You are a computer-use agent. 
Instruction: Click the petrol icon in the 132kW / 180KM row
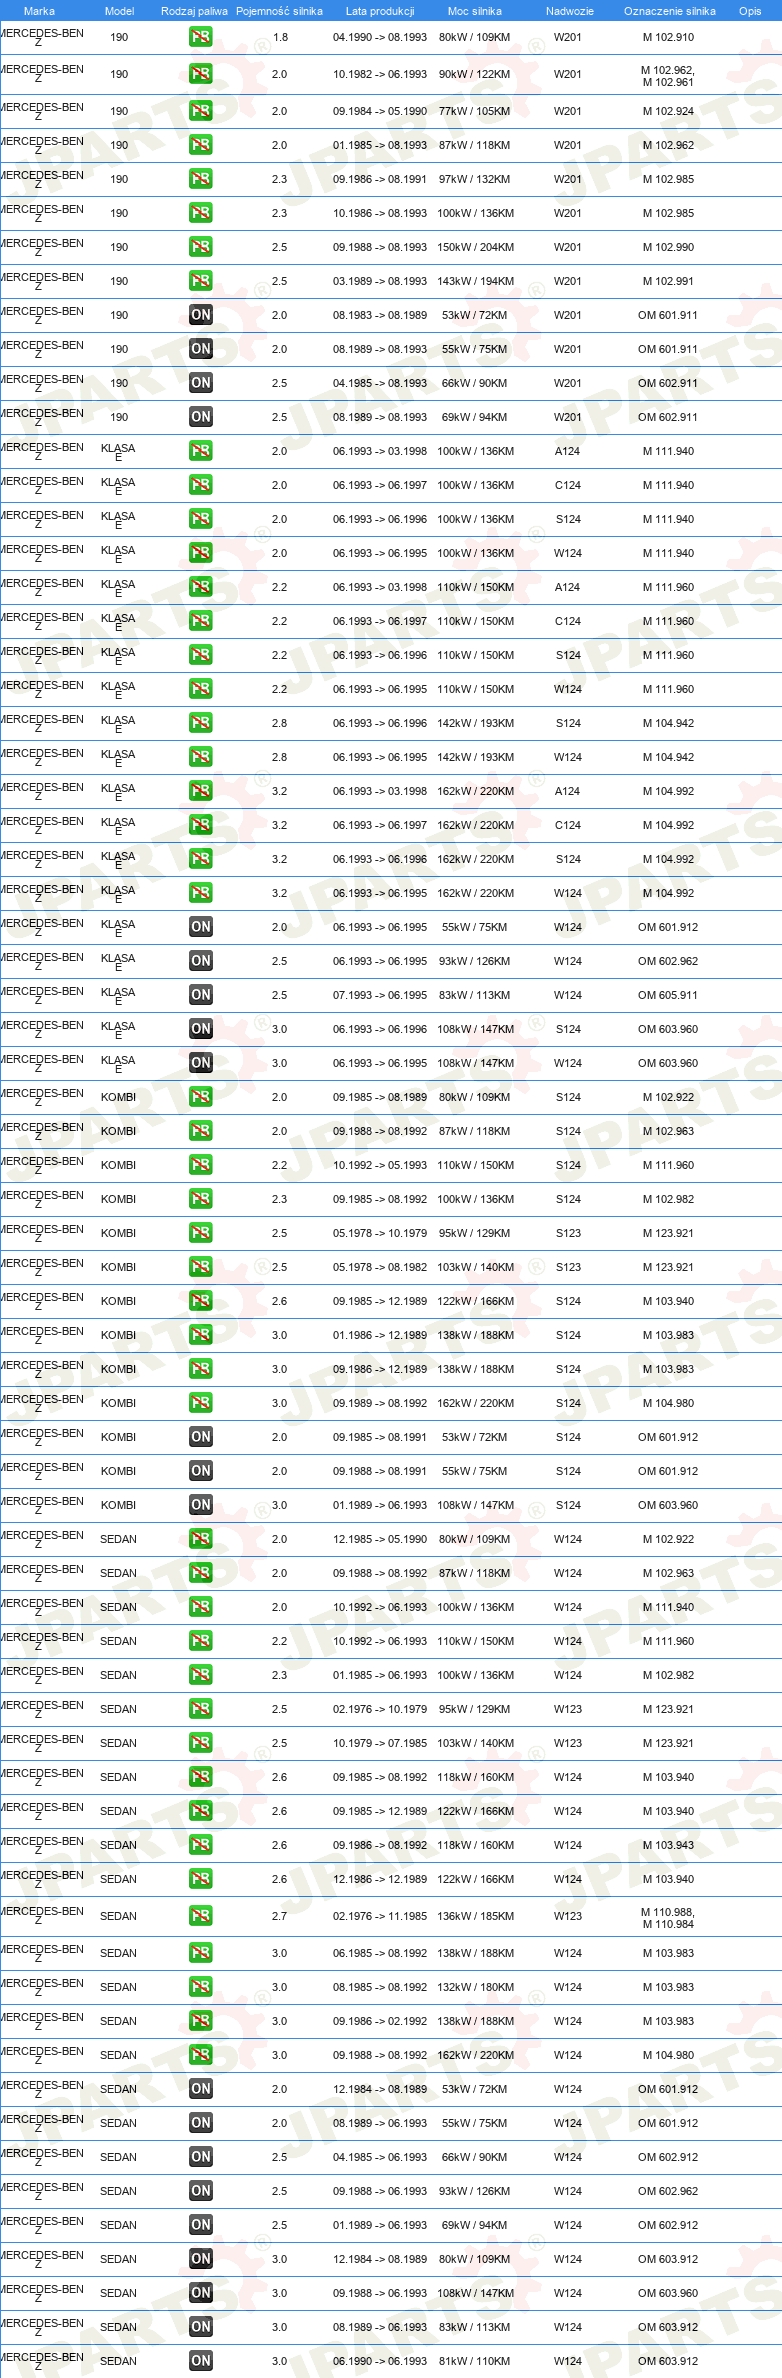tap(201, 1987)
